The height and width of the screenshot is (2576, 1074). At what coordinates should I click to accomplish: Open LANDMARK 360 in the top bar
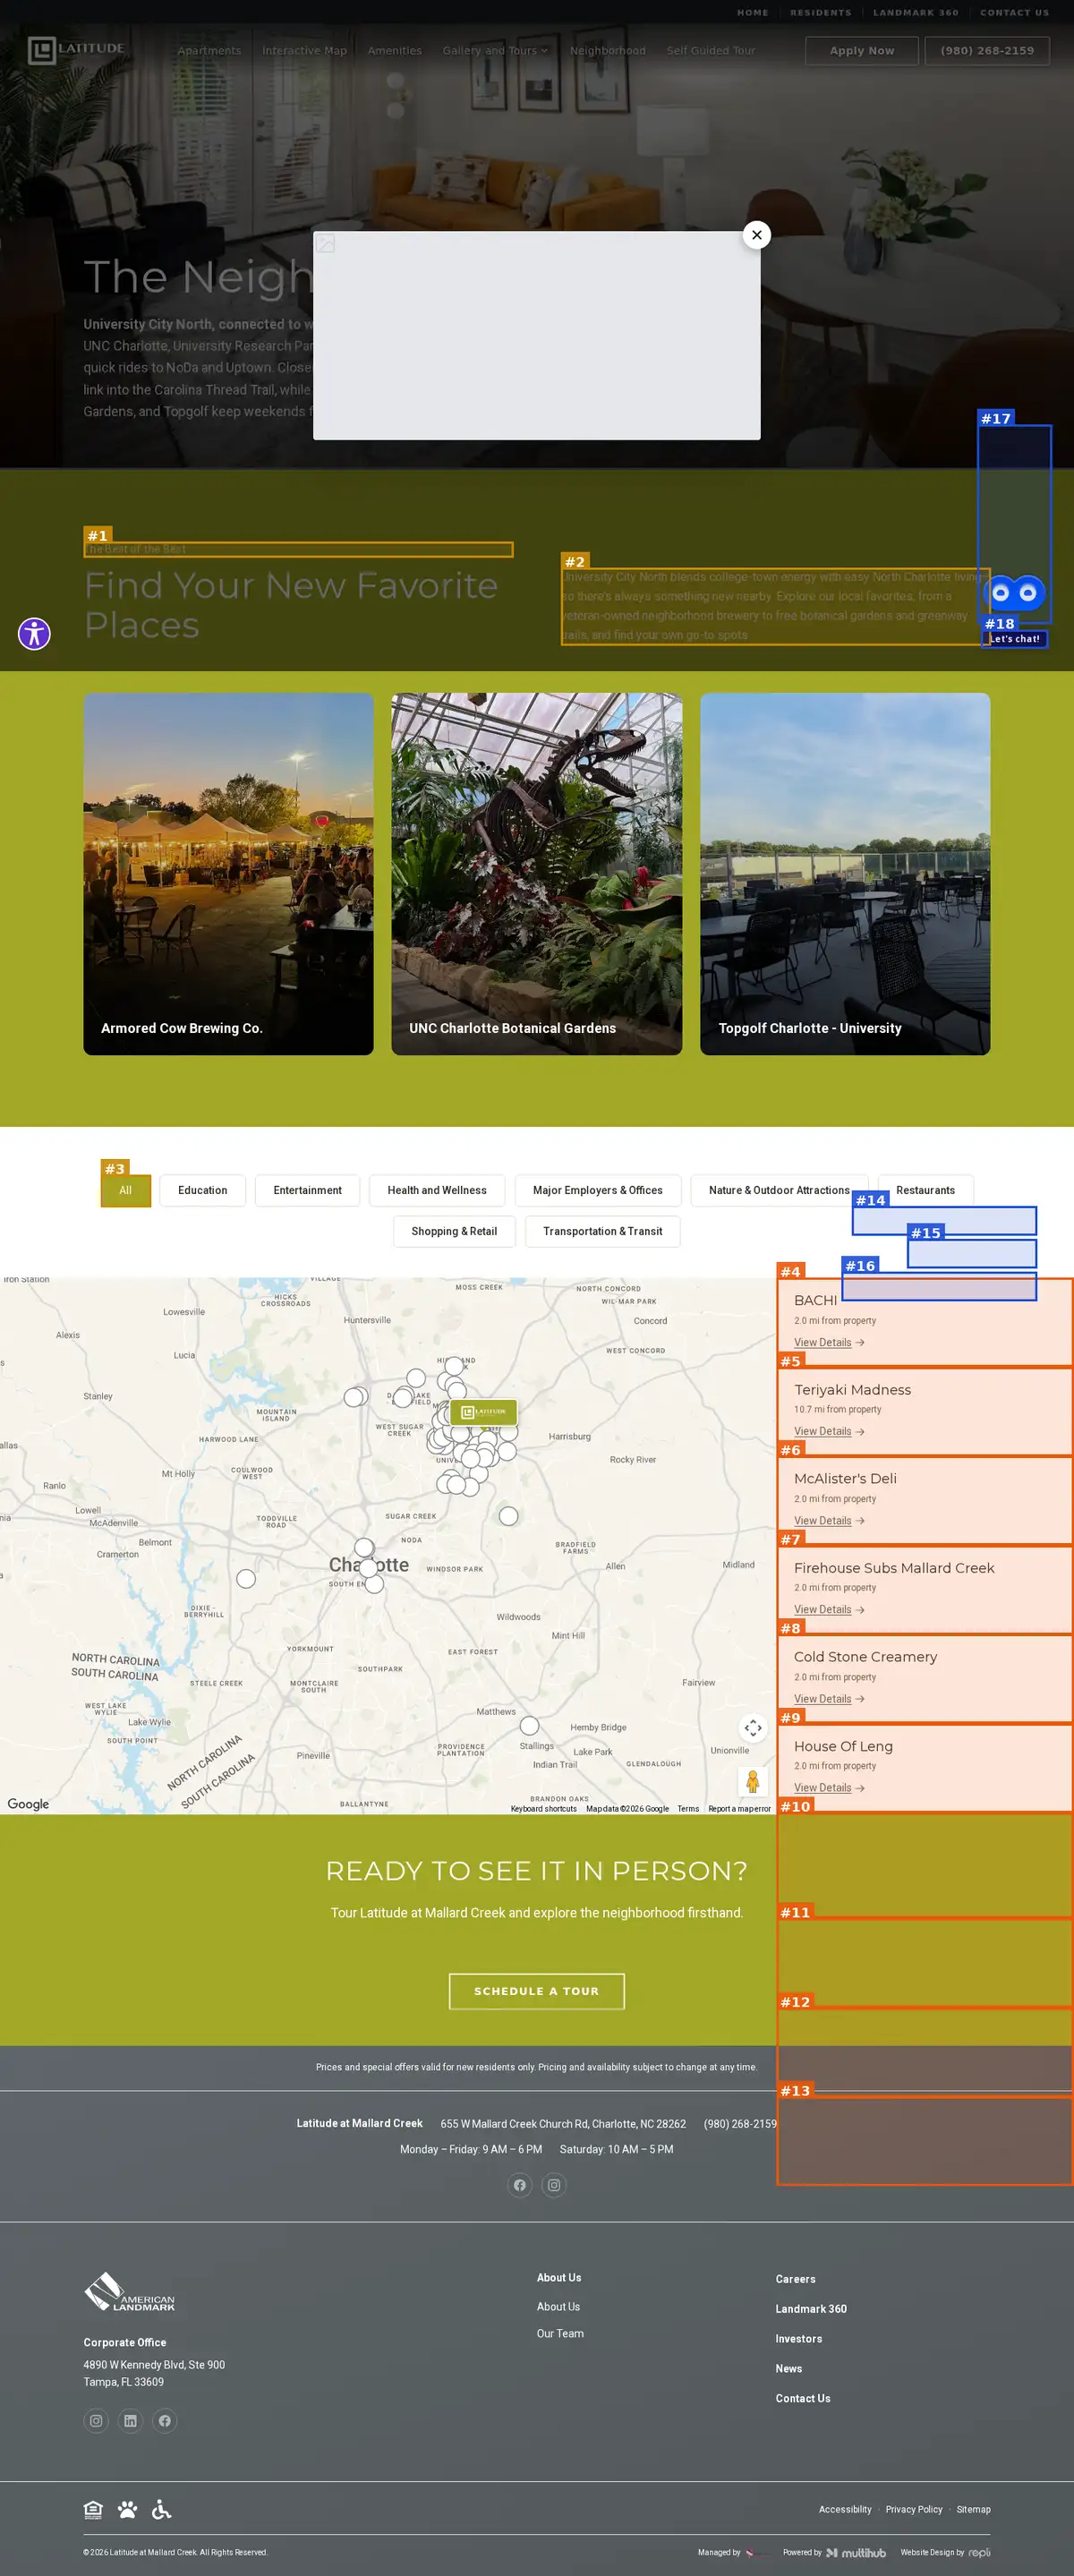coord(915,13)
